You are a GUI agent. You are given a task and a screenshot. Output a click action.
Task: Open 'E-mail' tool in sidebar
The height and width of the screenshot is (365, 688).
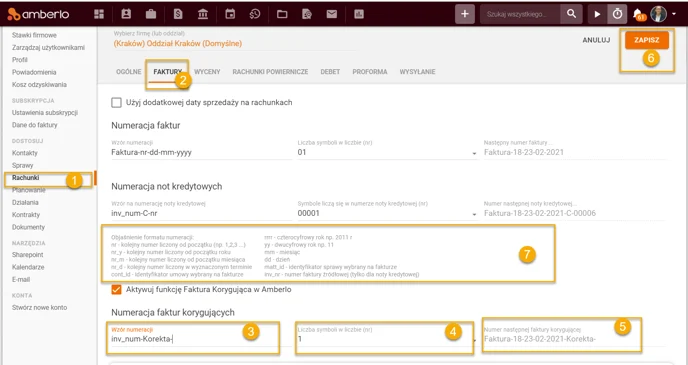point(21,279)
